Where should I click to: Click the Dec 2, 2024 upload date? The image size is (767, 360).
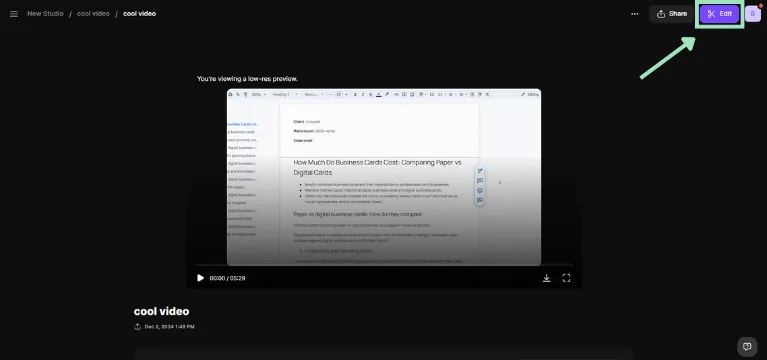pyautogui.click(x=169, y=327)
